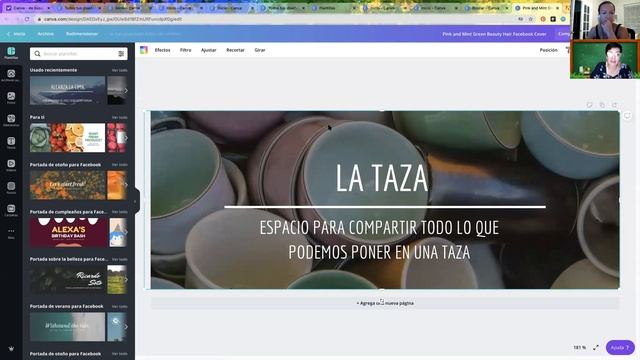
Task: Open the Filtro option in image toolbar
Action: click(x=186, y=50)
